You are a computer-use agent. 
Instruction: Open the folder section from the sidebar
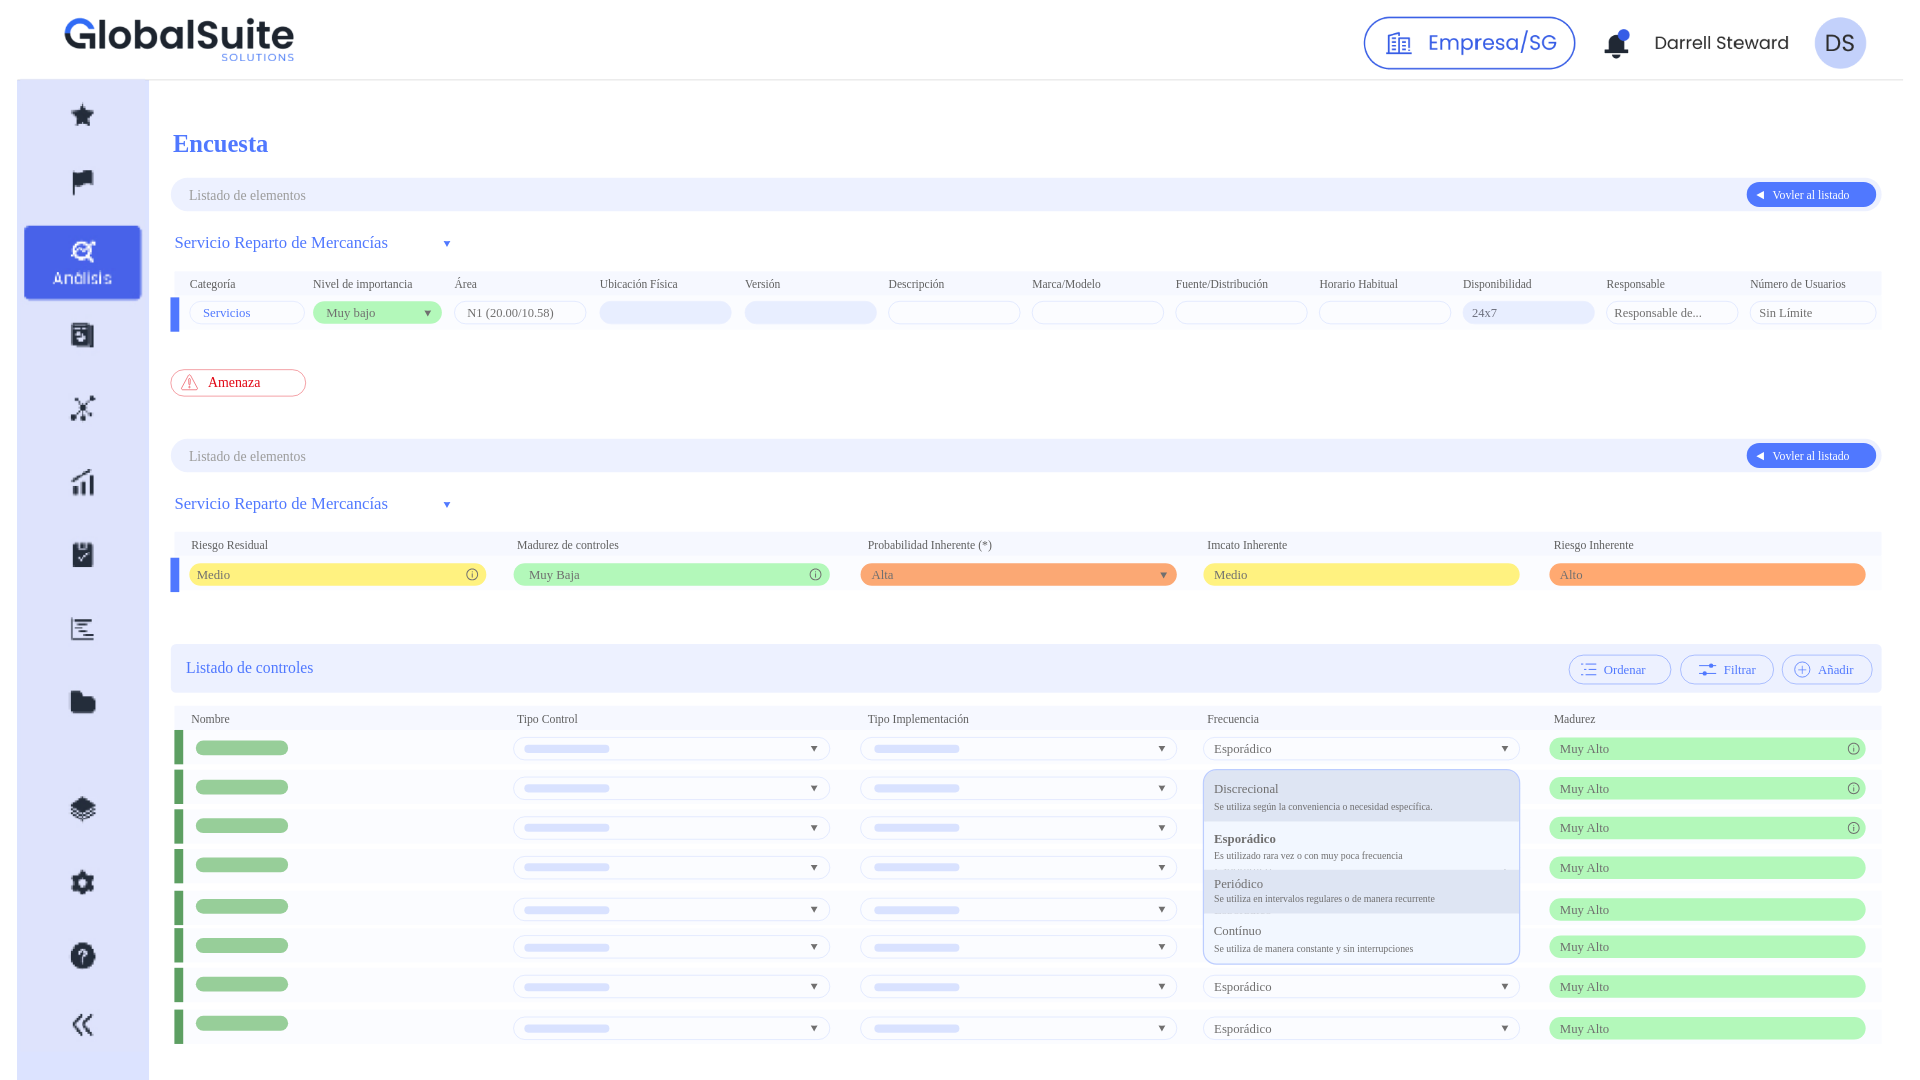[x=82, y=702]
